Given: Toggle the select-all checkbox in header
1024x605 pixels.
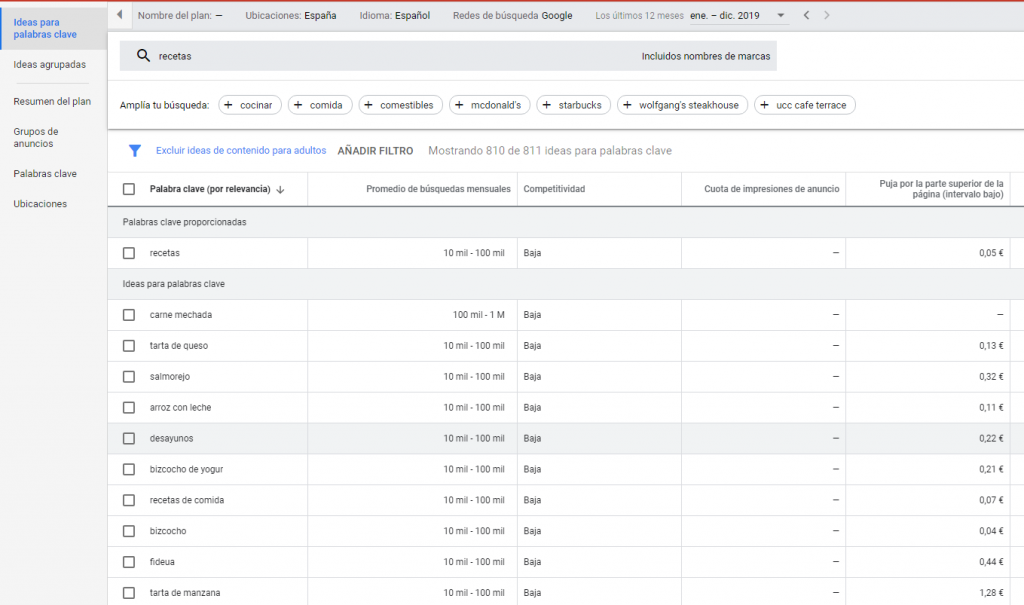Looking at the screenshot, I should [128, 189].
